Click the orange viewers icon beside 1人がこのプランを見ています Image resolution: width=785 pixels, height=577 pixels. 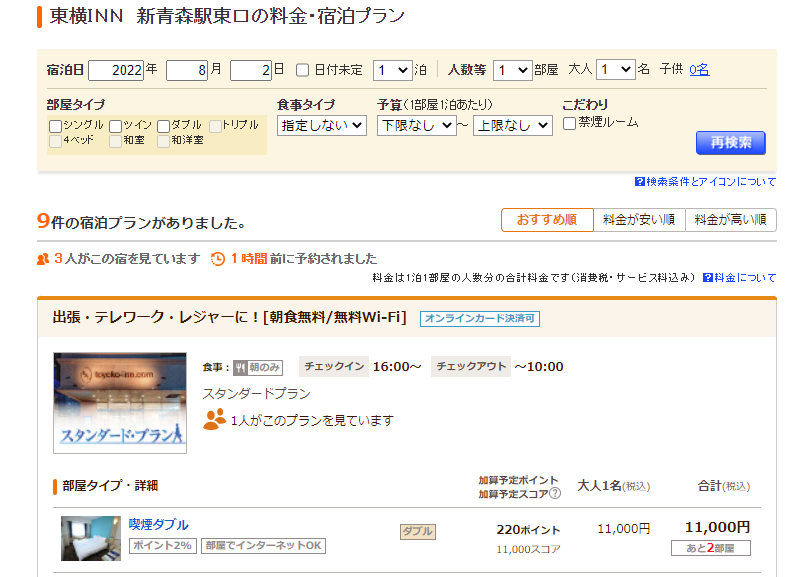click(x=214, y=419)
